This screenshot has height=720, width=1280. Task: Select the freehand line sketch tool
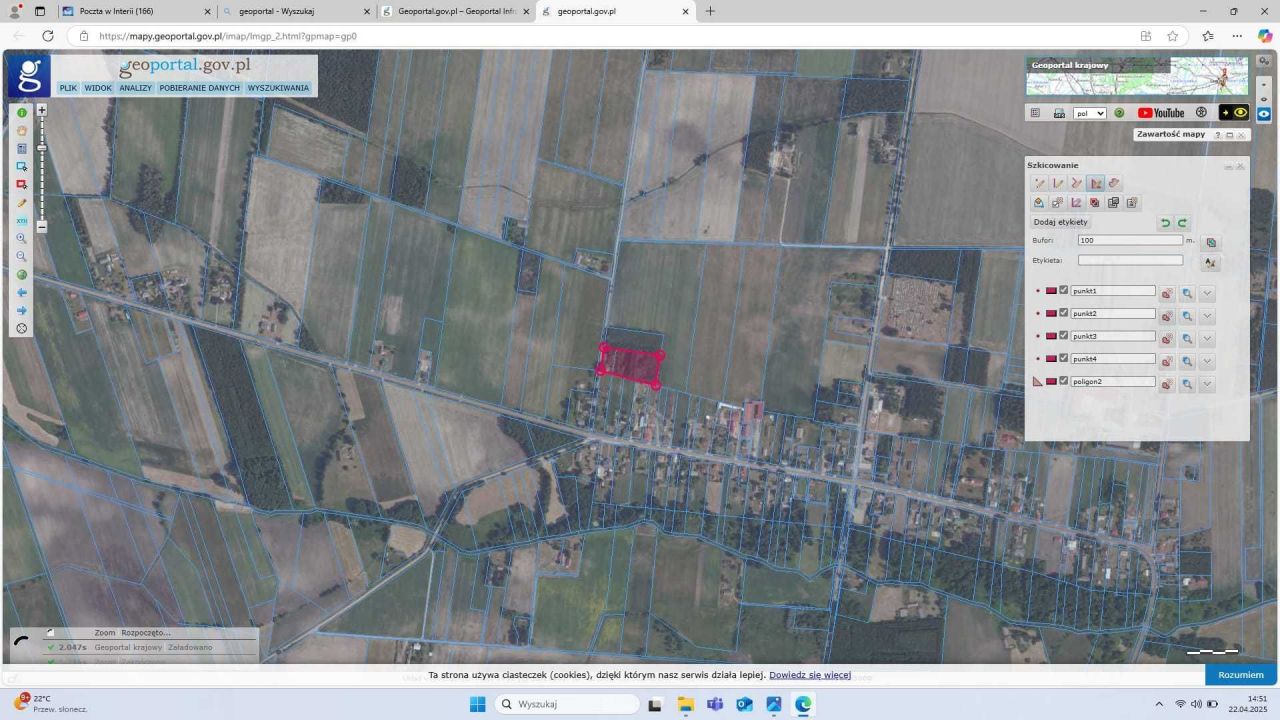[x=1077, y=183]
